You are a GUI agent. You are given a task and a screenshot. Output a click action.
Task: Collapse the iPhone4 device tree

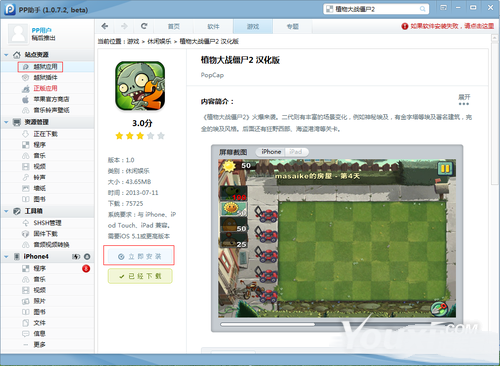tap(6, 257)
